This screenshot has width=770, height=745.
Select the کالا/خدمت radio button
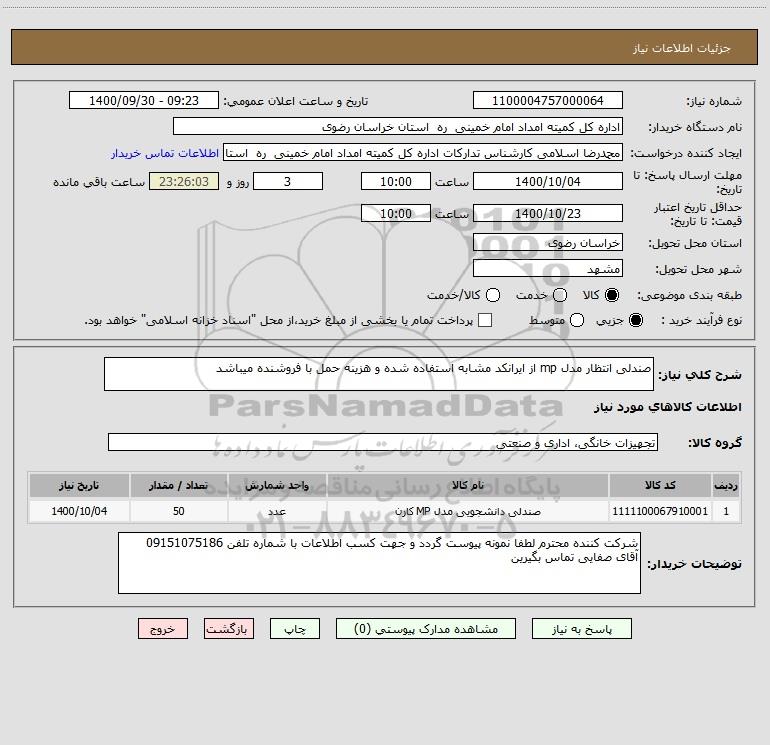(x=493, y=295)
